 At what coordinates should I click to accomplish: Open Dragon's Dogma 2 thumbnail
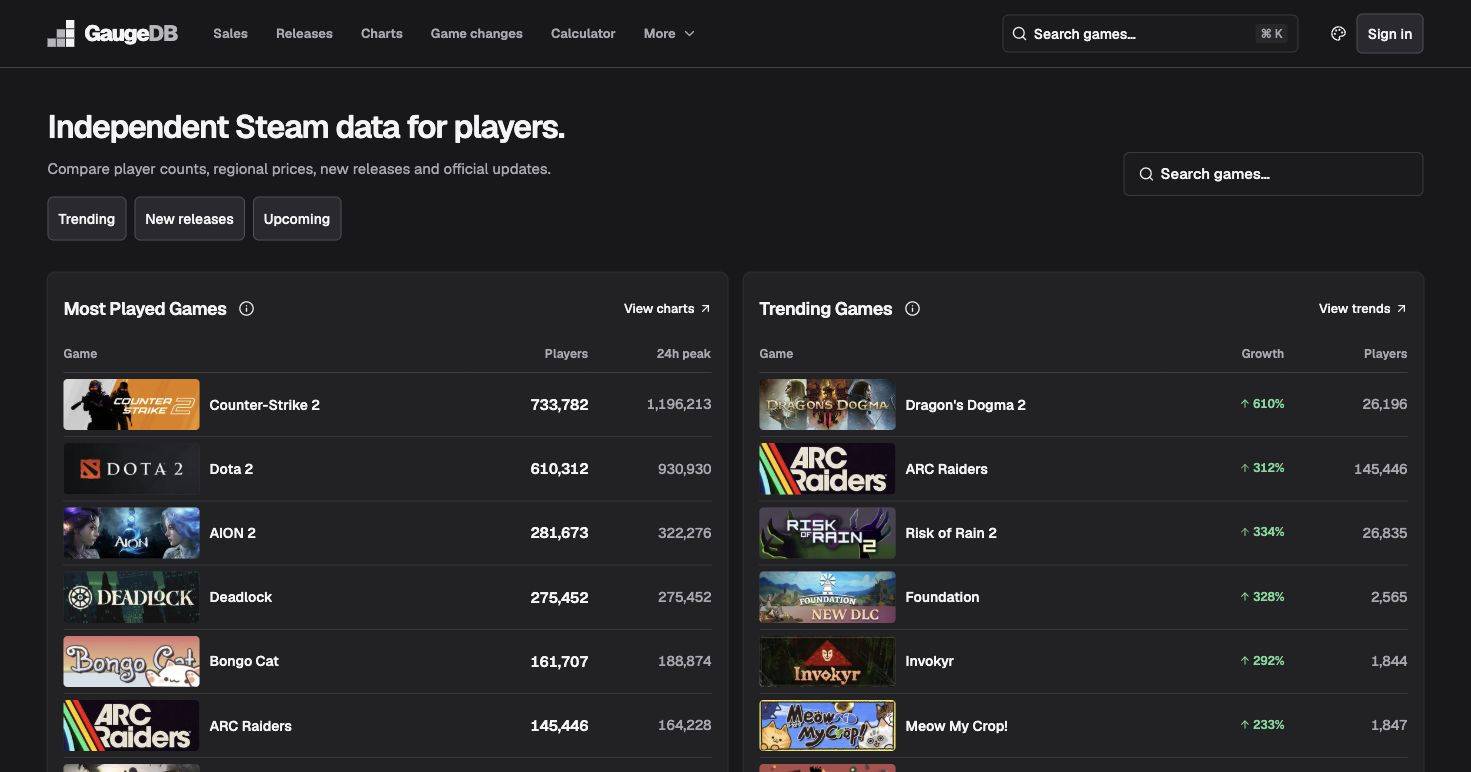827,404
